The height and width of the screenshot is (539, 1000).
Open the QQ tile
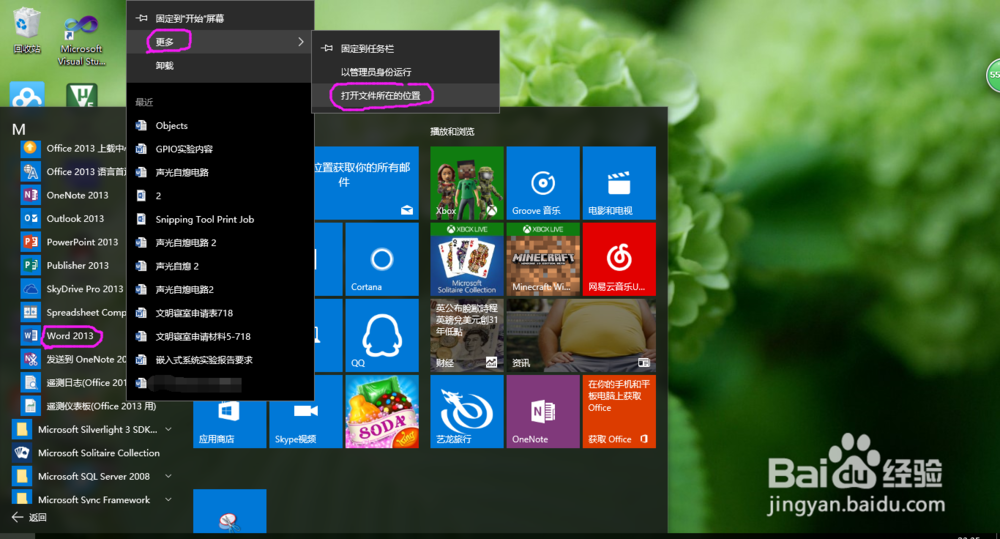[x=381, y=335]
